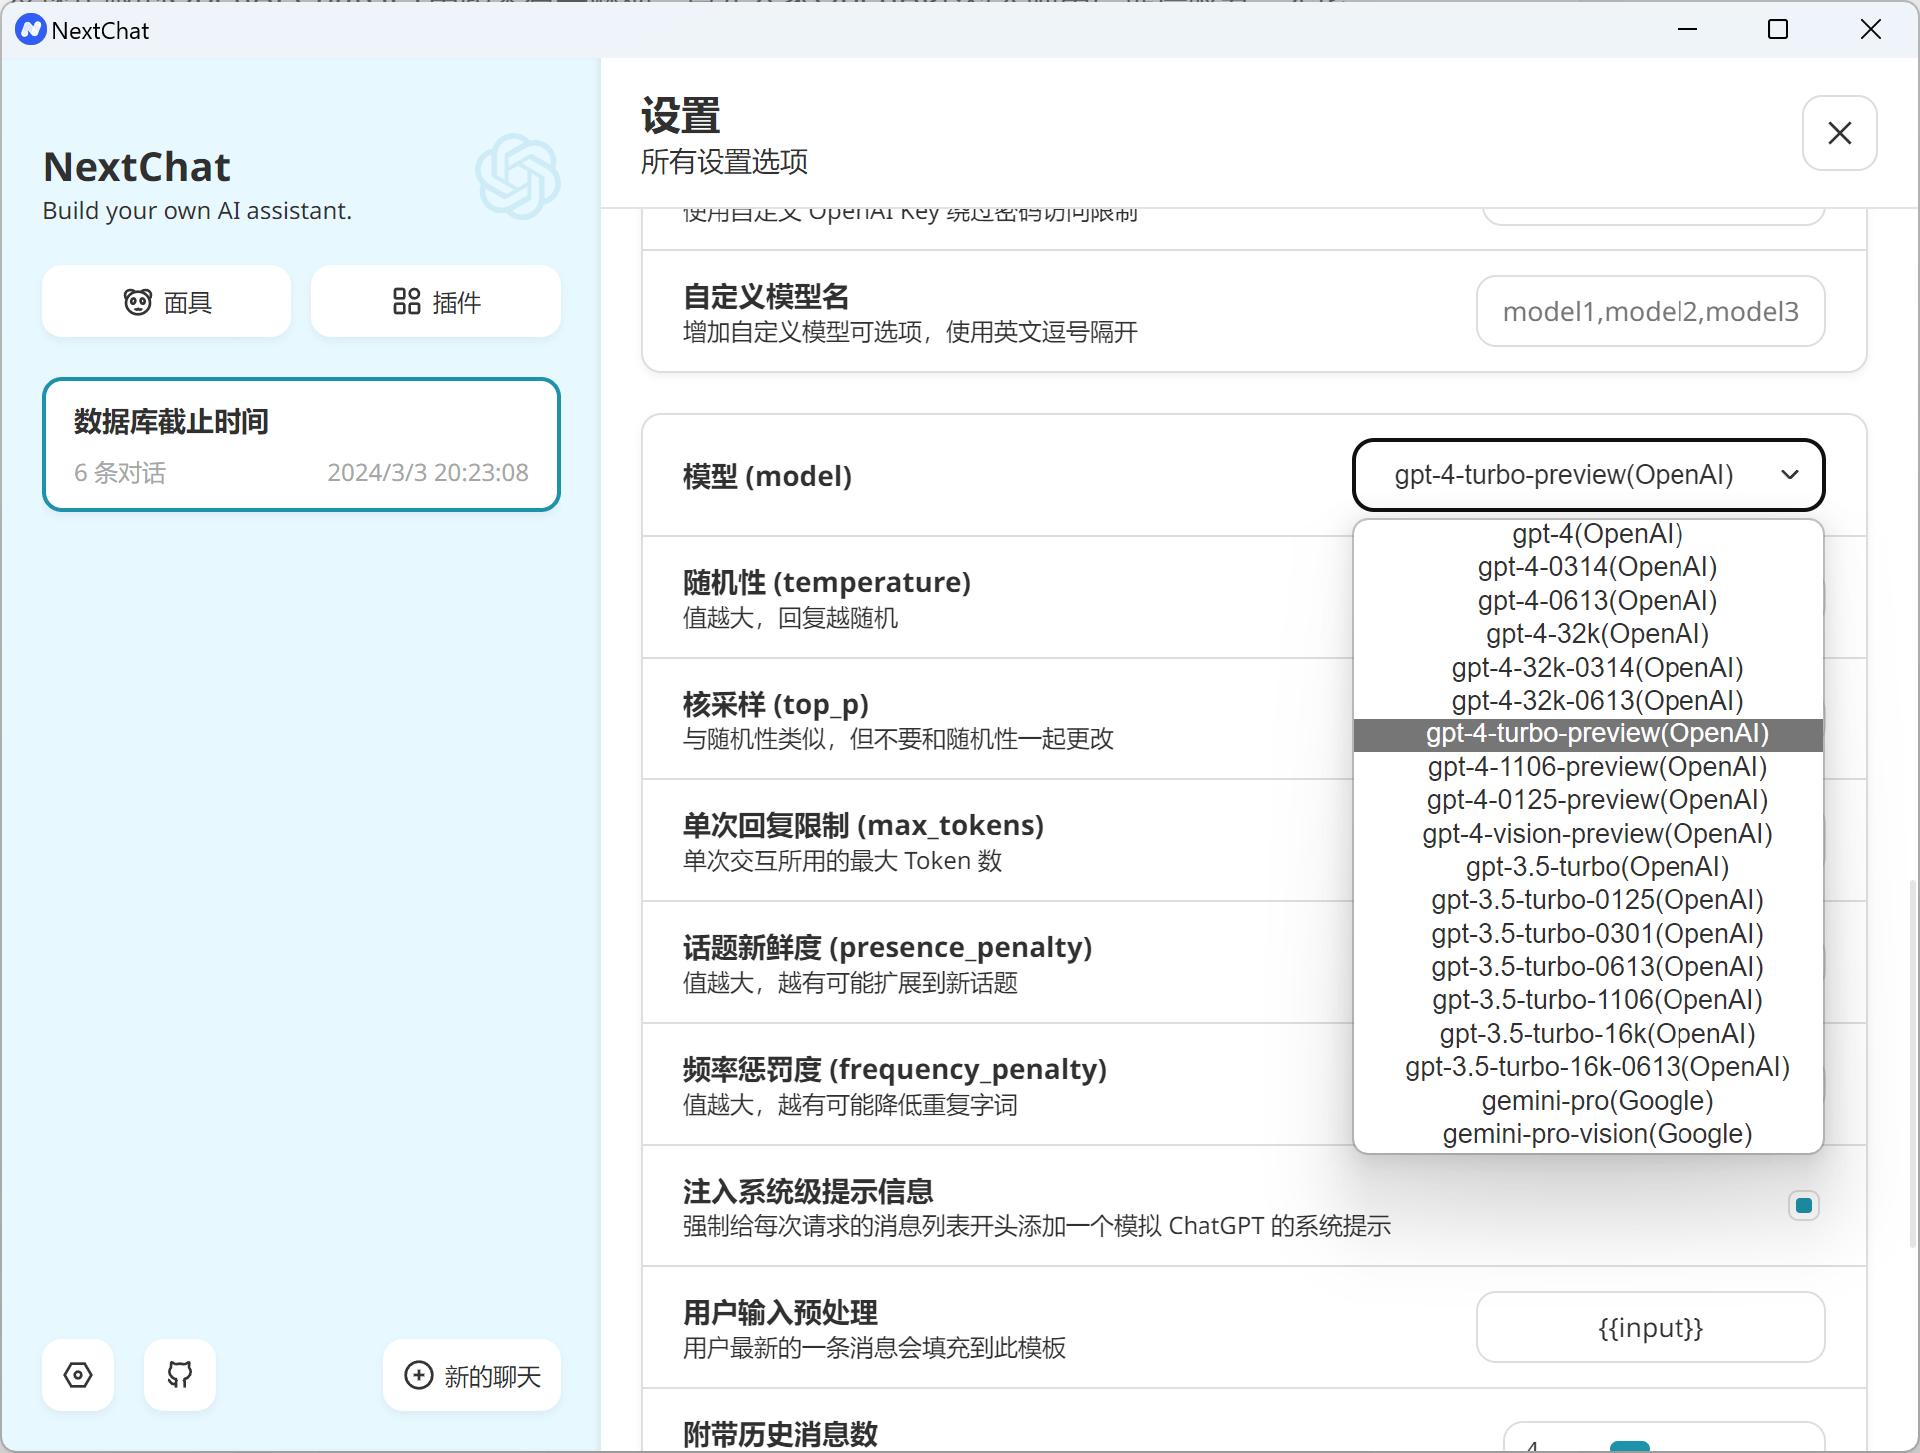
Task: Toggle the switch next to 附带历史消息数
Action: (1630, 1445)
